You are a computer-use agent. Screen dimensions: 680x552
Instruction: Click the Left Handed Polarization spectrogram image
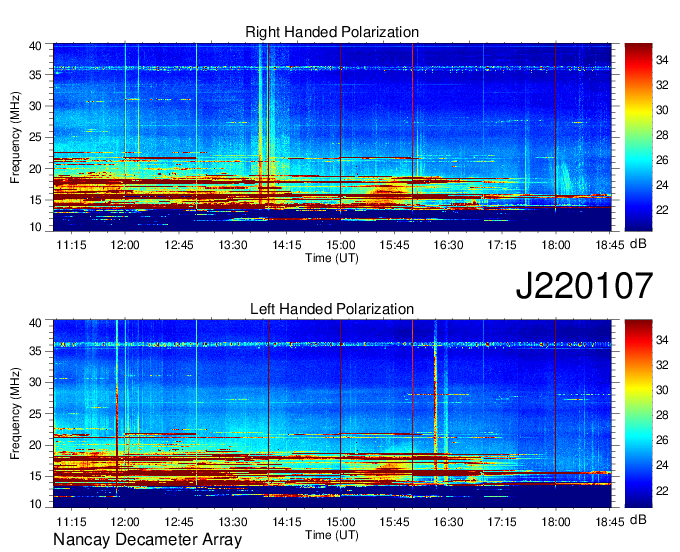[332, 414]
